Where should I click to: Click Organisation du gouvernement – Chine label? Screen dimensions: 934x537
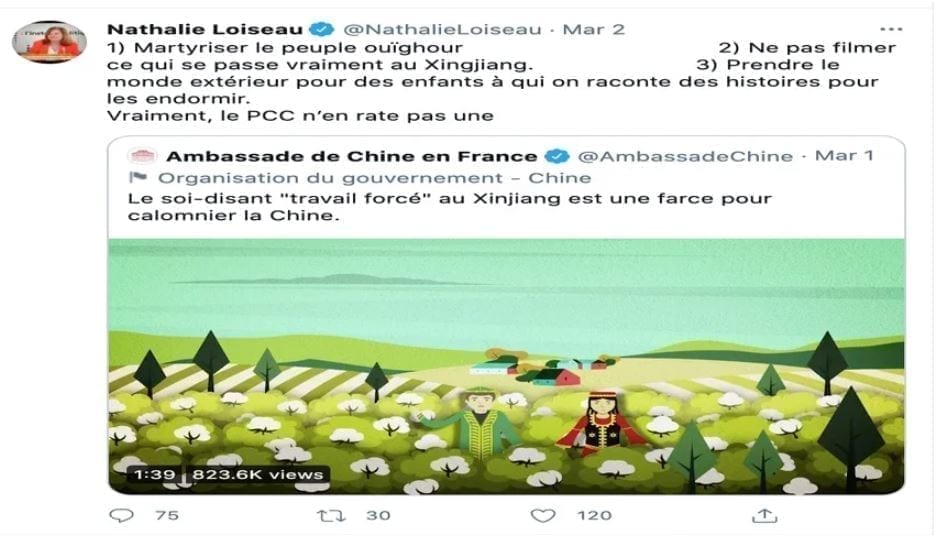[375, 178]
